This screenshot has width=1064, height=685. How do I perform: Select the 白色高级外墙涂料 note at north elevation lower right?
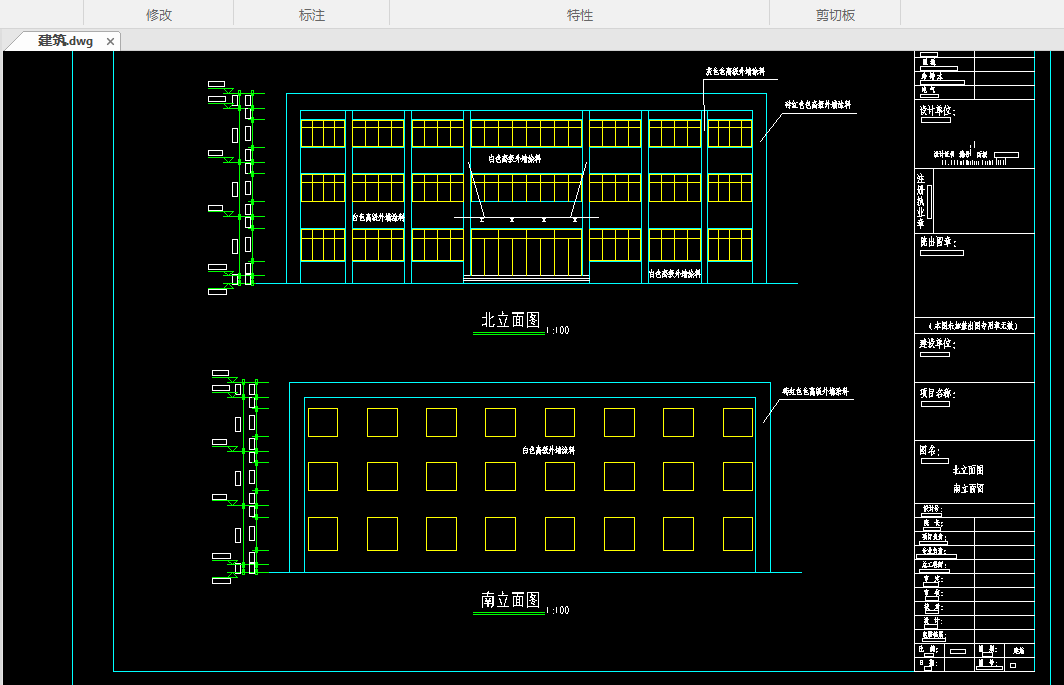674,274
